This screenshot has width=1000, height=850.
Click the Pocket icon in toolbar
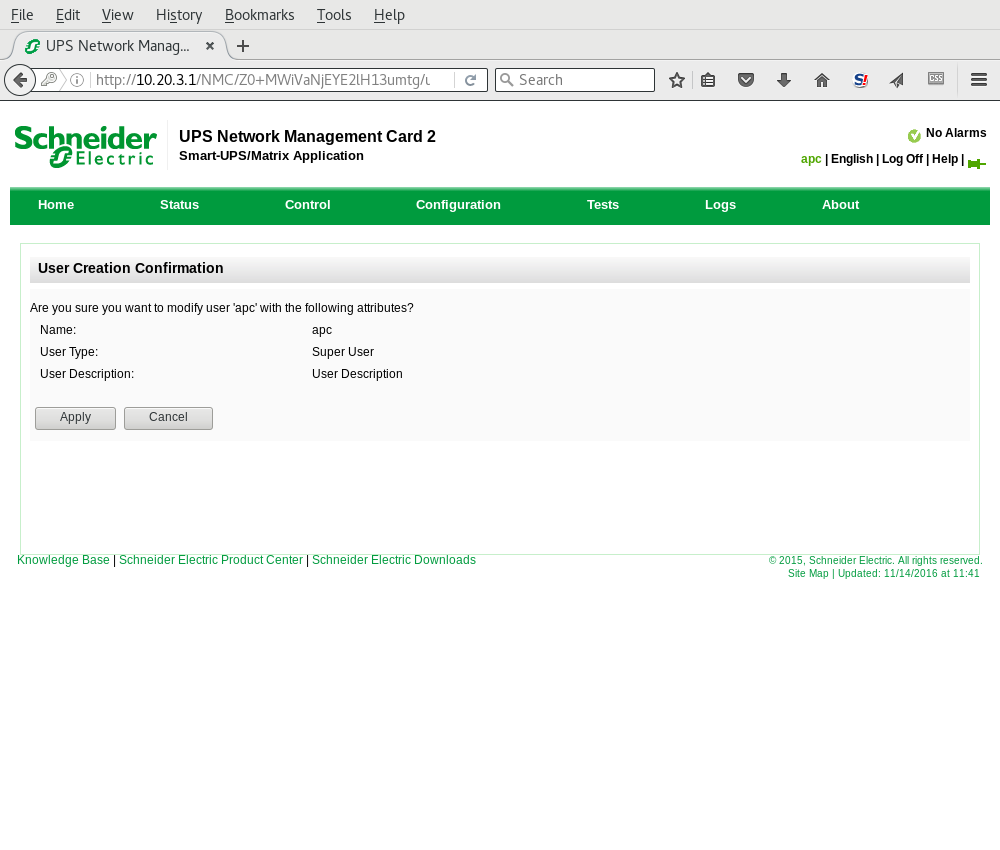746,80
